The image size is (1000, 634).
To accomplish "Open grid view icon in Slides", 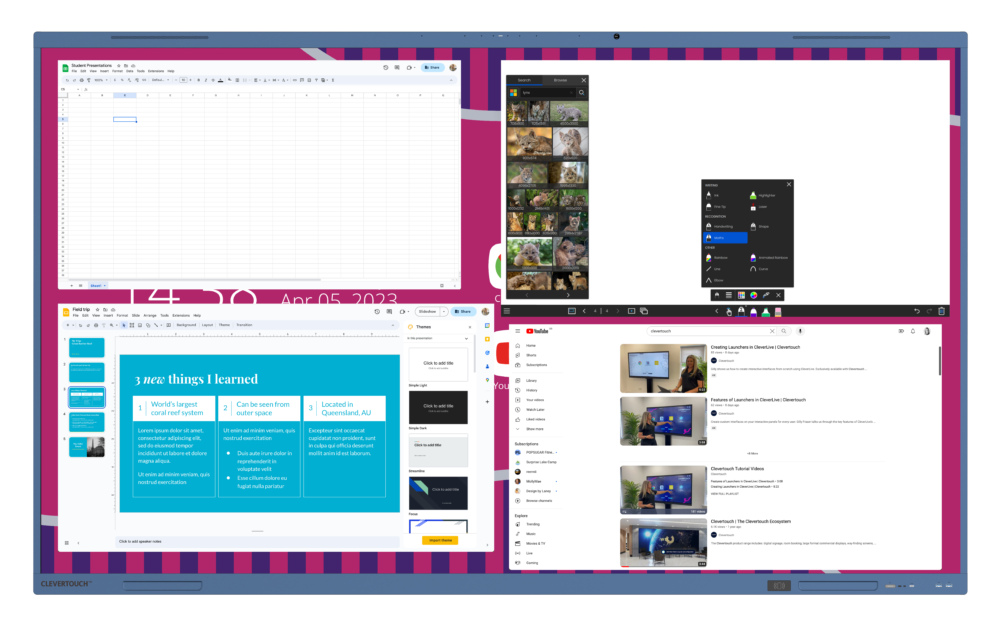I will point(66,543).
